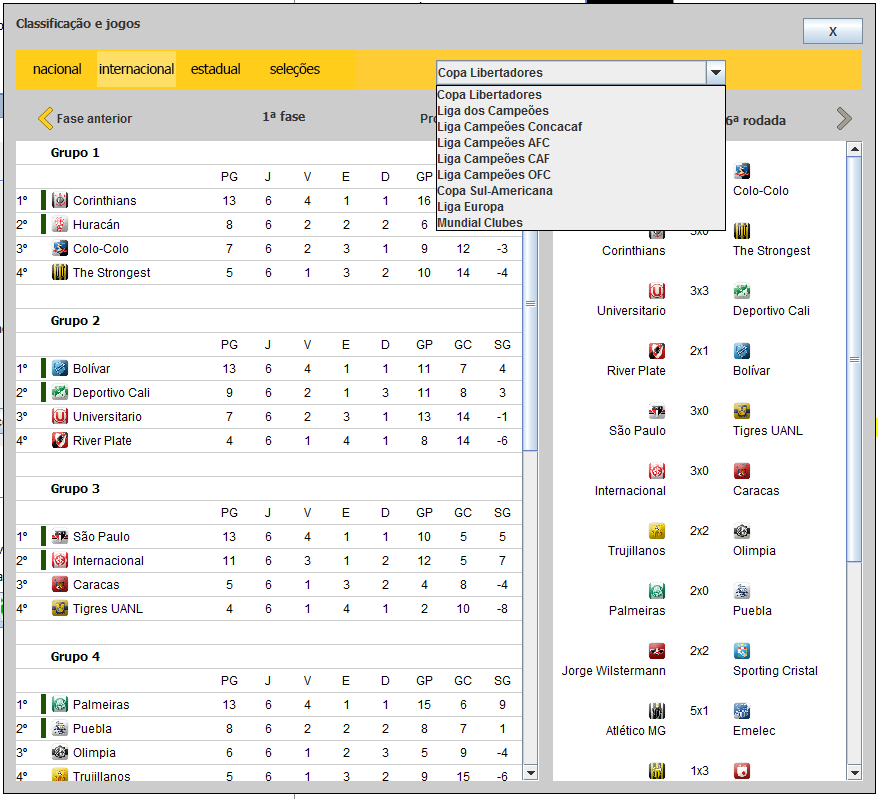The height and width of the screenshot is (799, 878).
Task: Click the 5x1 score for Atlético MG match
Action: pos(699,711)
